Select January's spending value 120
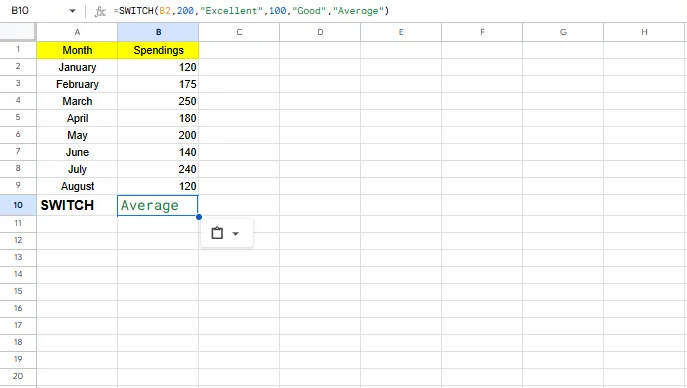 [158, 67]
